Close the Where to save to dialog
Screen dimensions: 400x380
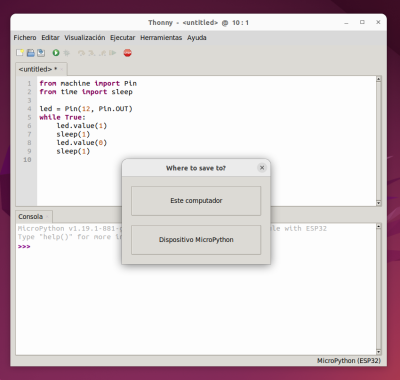pos(262,168)
